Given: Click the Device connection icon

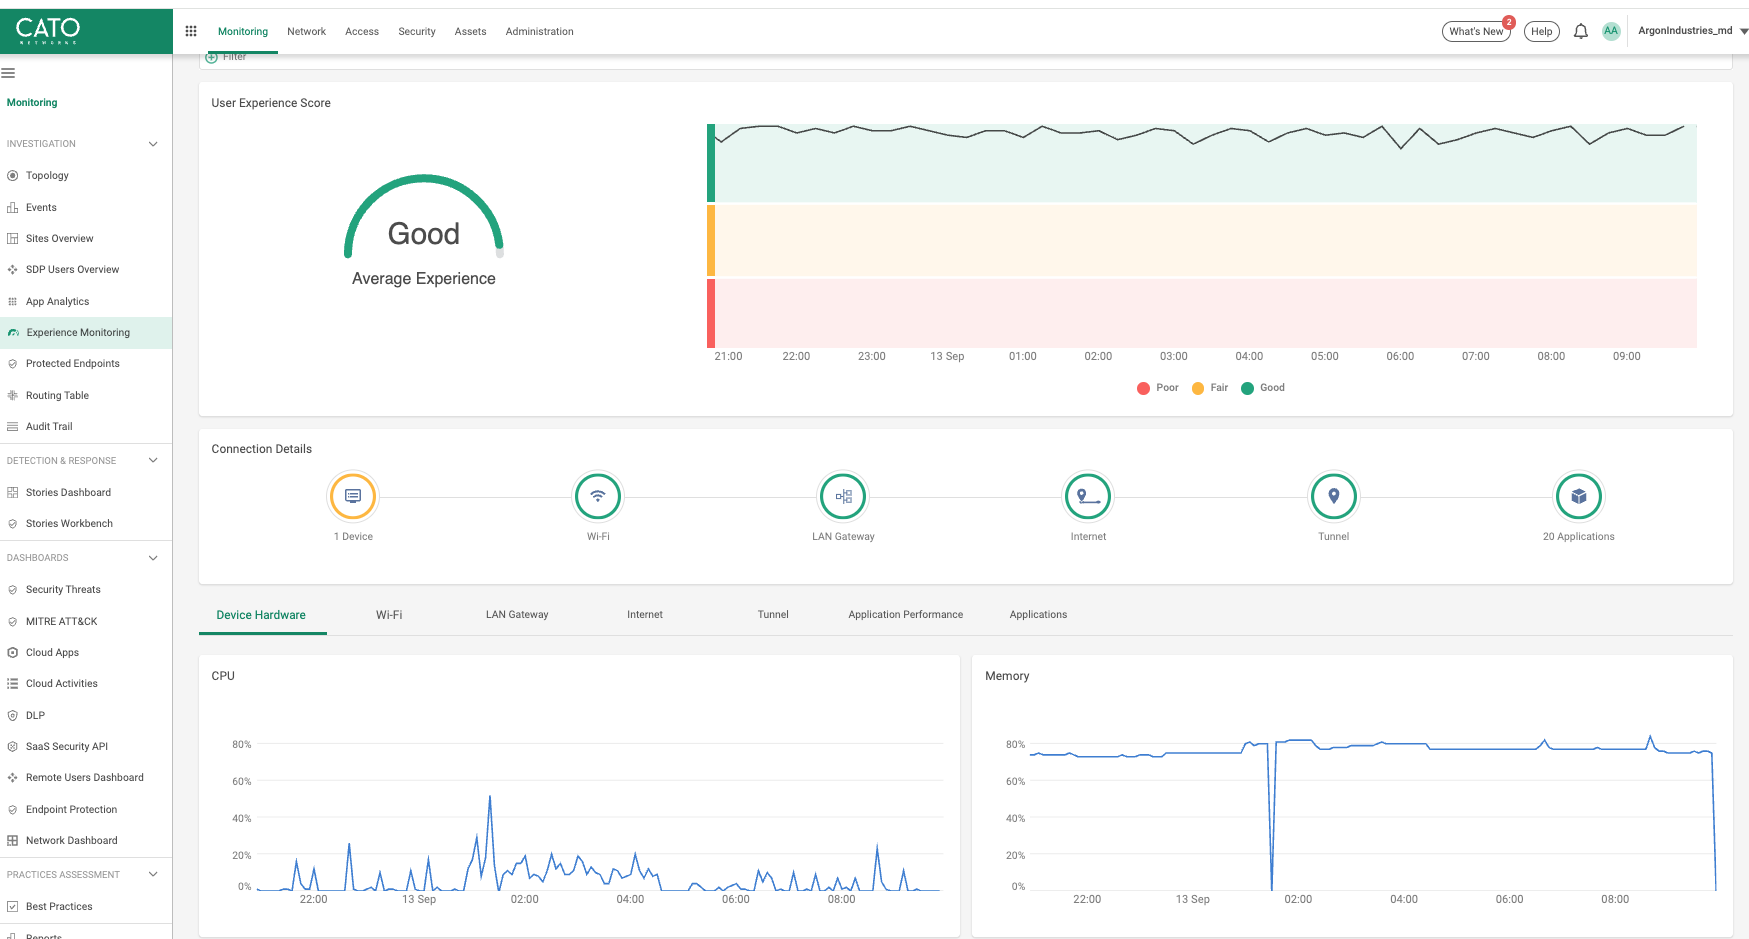Looking at the screenshot, I should (x=353, y=496).
